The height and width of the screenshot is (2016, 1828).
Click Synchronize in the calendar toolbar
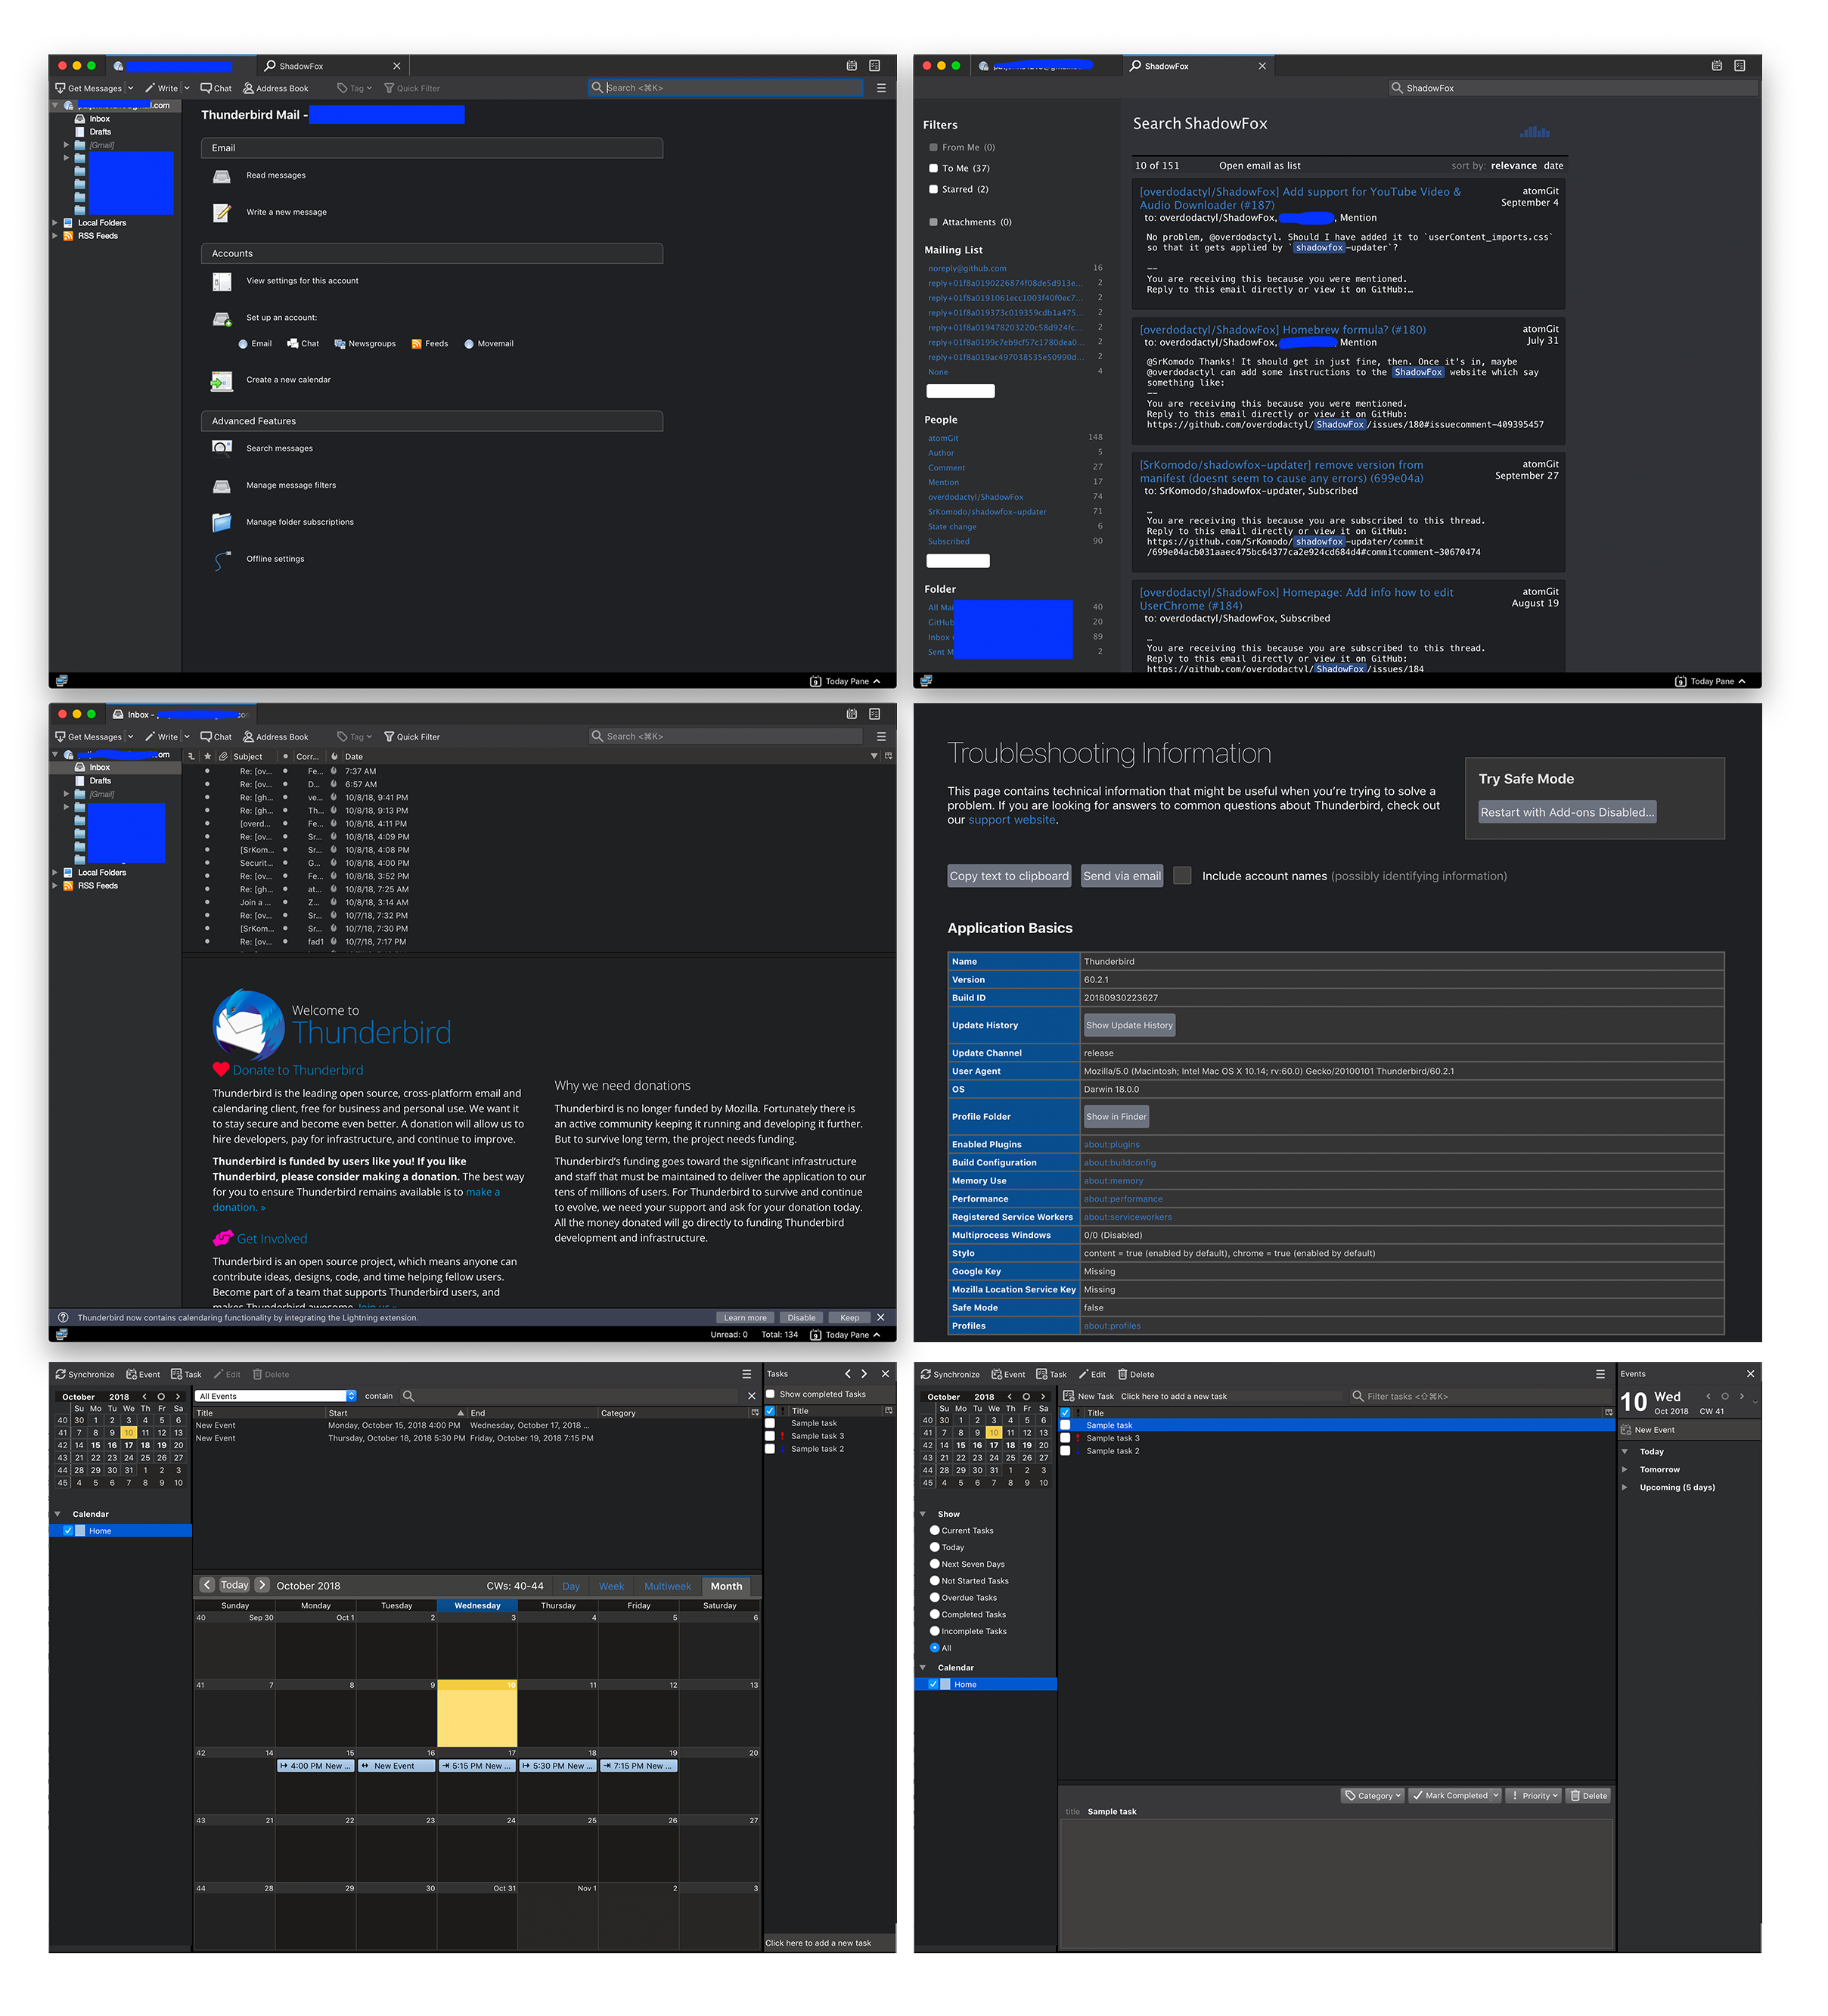point(85,1374)
